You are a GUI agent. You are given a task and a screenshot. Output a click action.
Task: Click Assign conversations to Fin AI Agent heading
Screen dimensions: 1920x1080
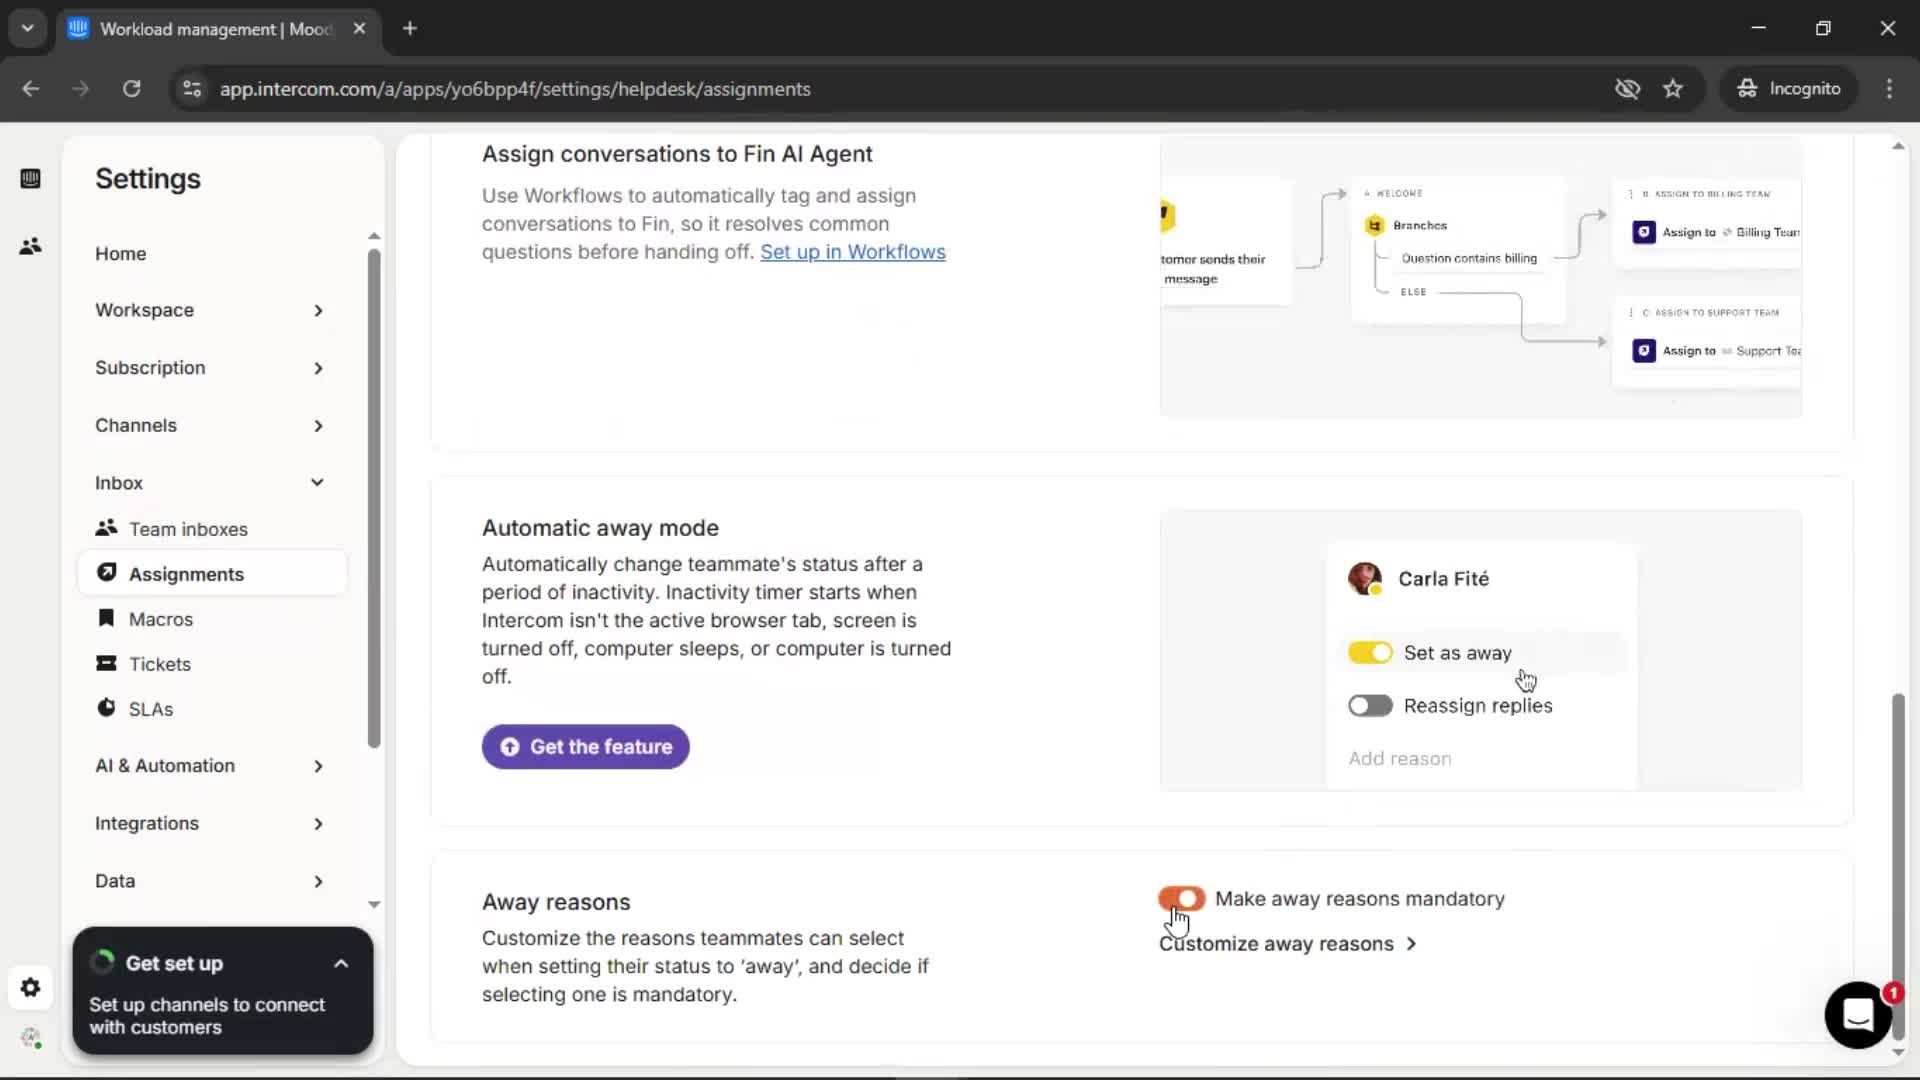(x=677, y=154)
